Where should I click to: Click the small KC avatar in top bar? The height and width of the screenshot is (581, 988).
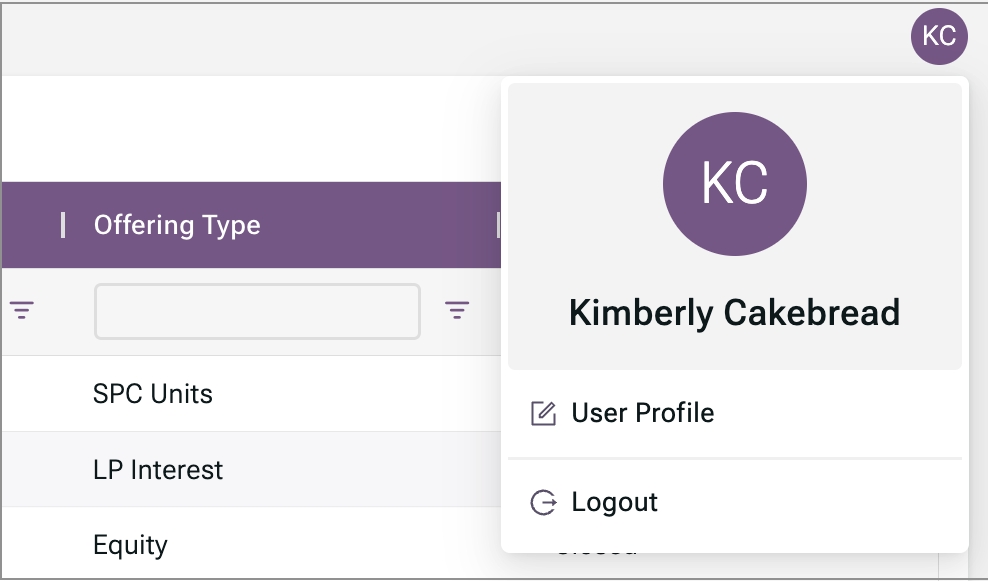939,37
